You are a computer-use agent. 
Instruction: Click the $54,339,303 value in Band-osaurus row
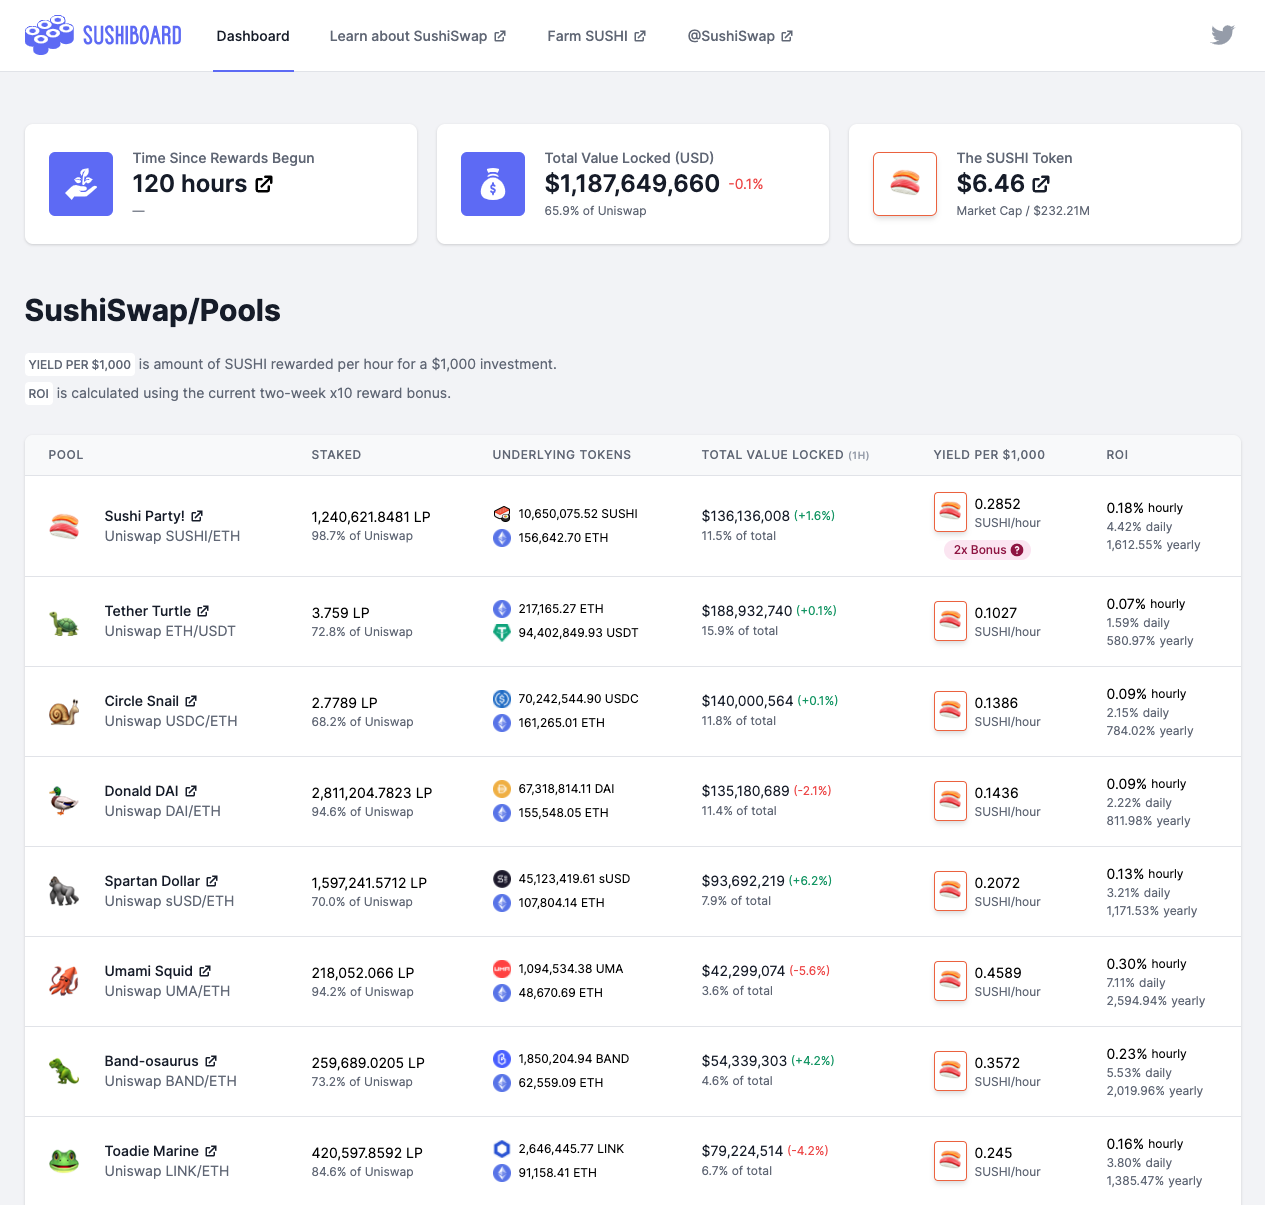click(744, 1061)
